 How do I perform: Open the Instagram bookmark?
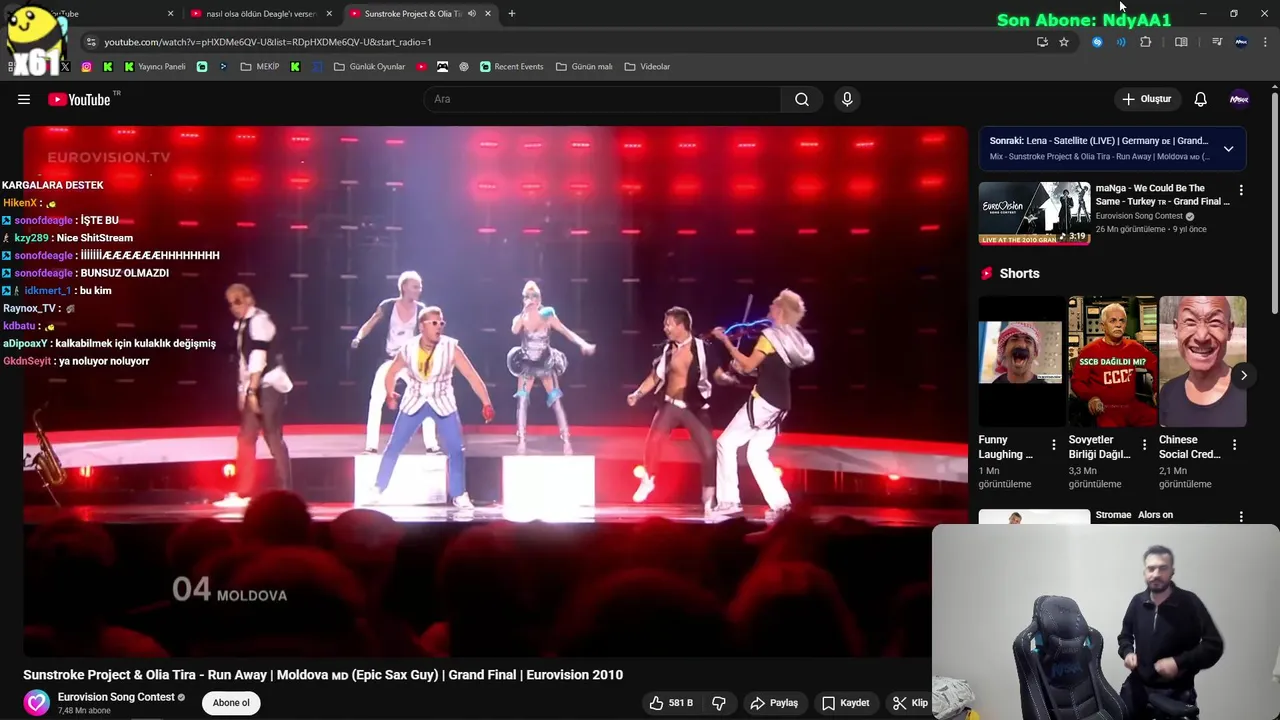[87, 67]
